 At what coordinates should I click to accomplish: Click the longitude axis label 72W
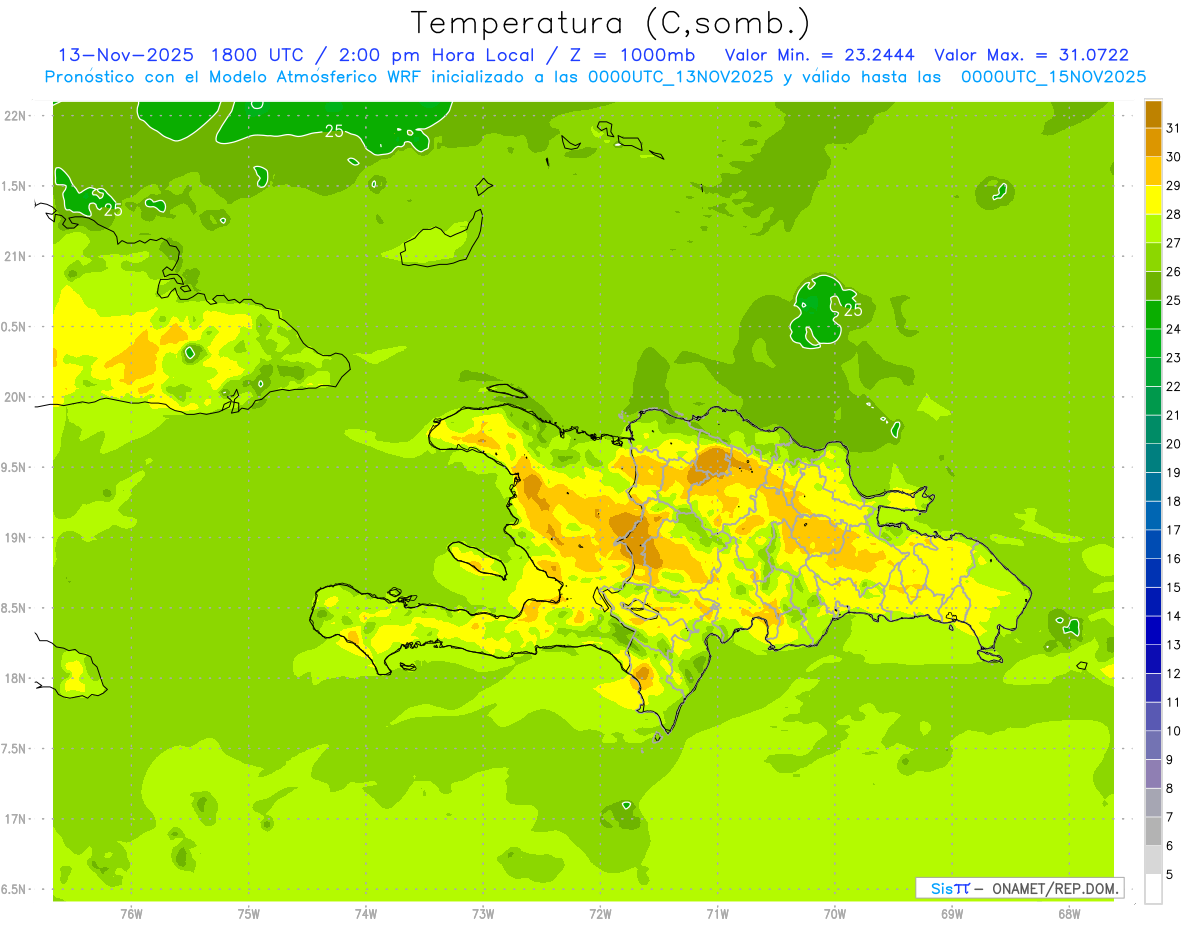click(600, 914)
